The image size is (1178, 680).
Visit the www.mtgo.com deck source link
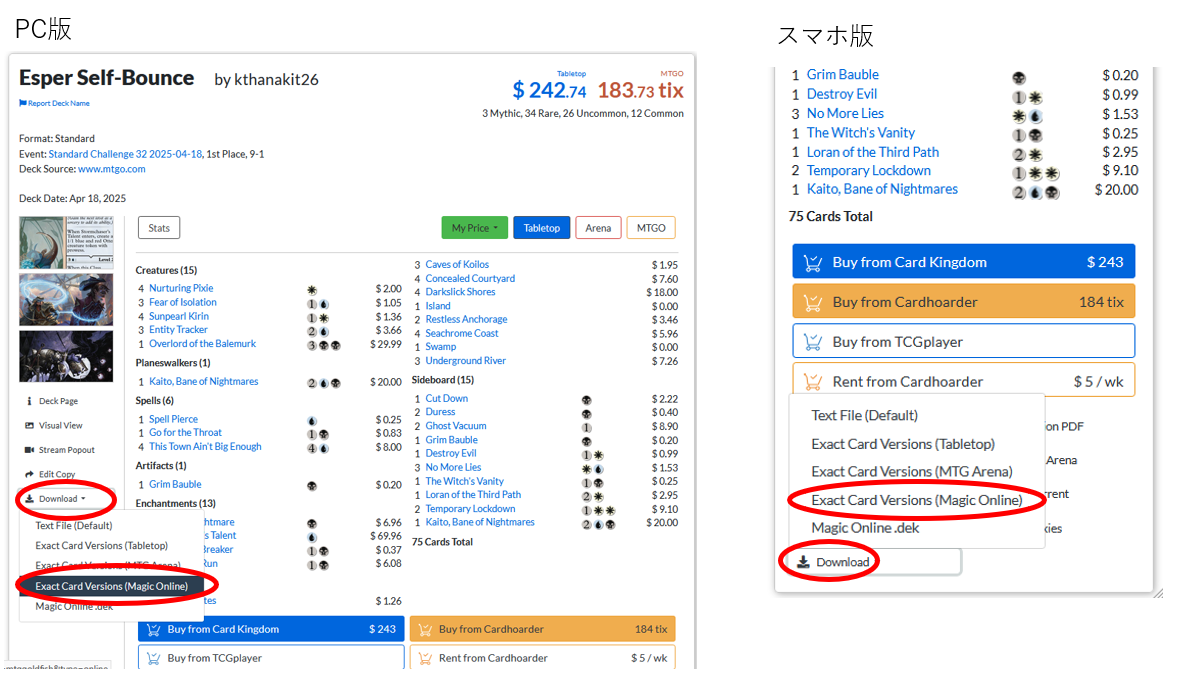[x=112, y=169]
